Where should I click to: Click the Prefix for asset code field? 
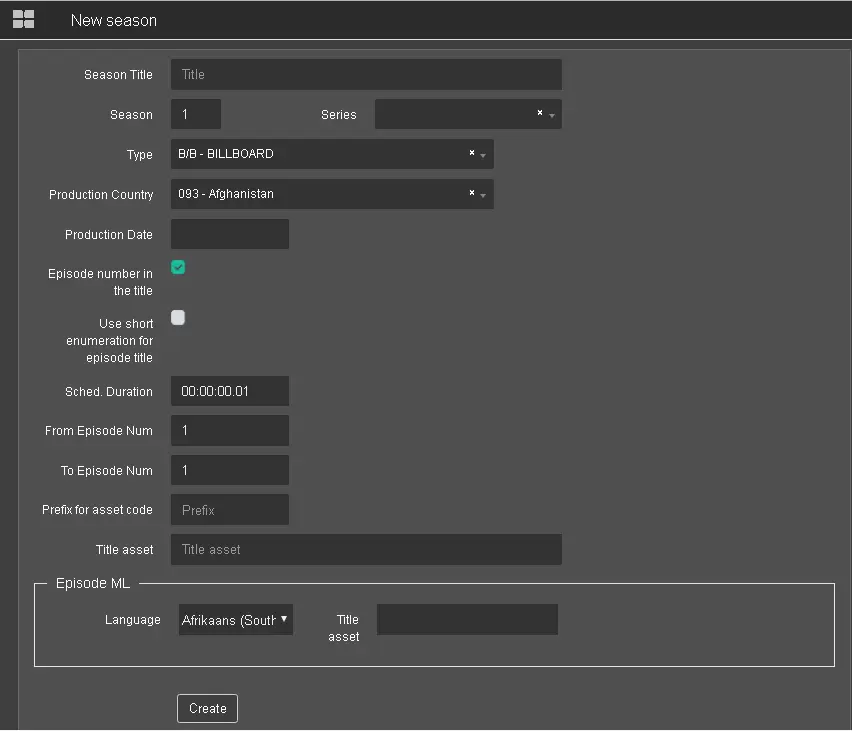[x=230, y=509]
